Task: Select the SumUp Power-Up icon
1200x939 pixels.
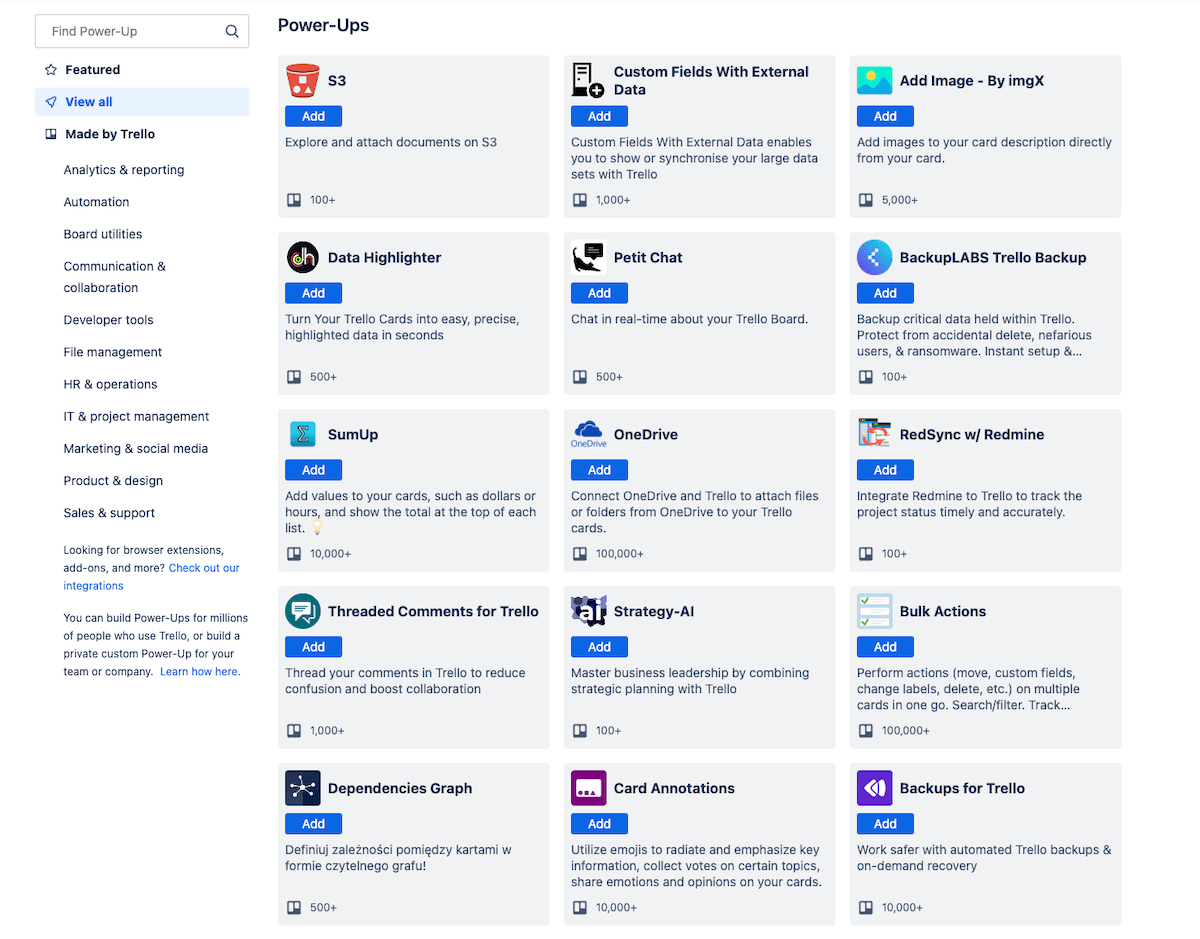Action: click(x=303, y=434)
